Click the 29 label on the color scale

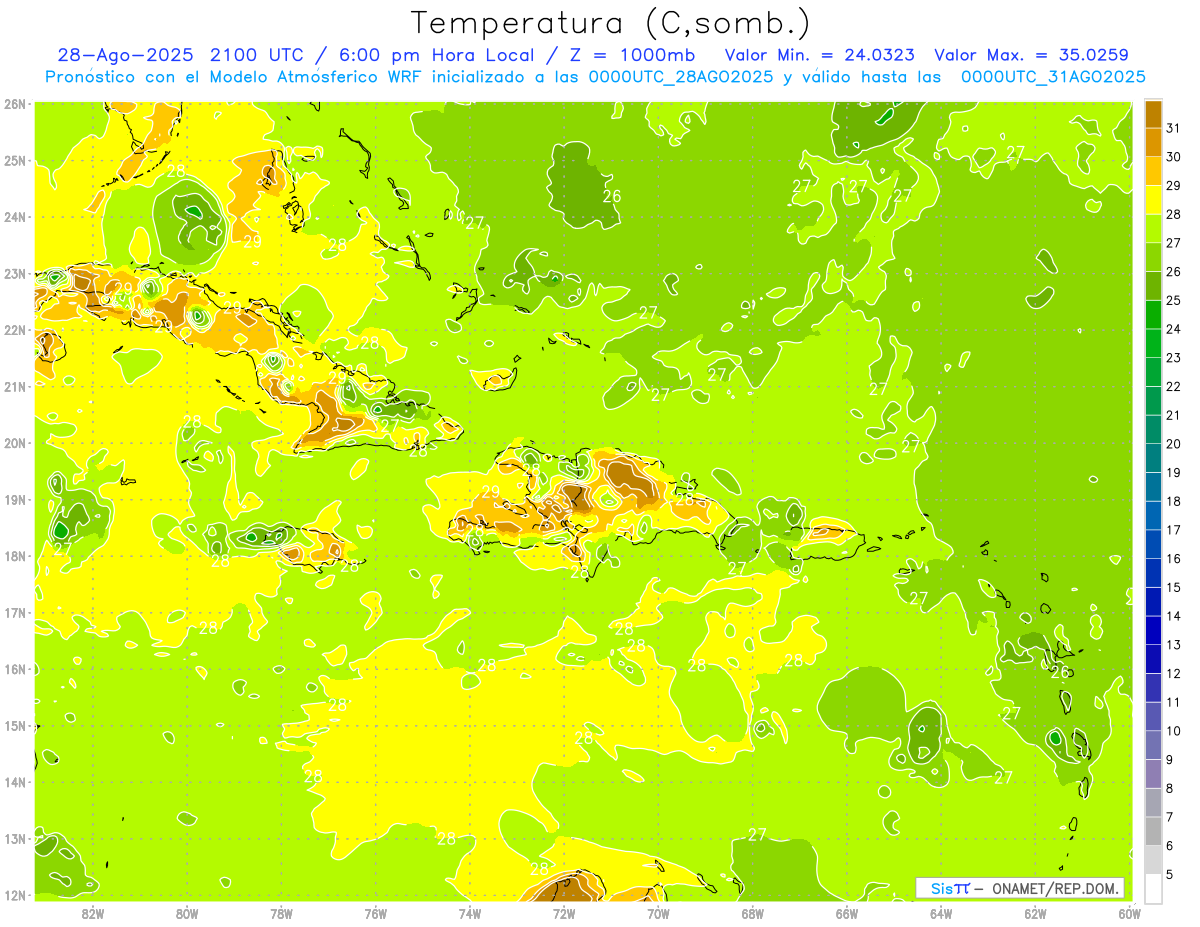[x=1173, y=186]
